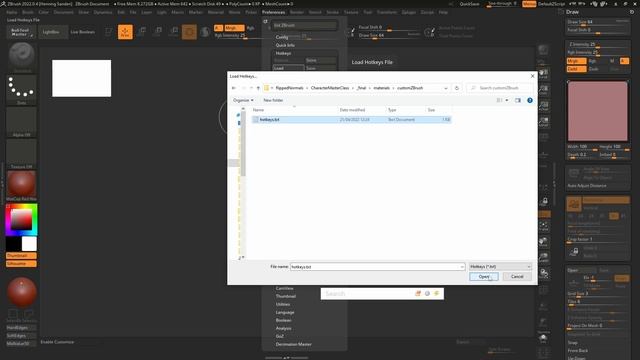Open the Material menu
The width and height of the screenshot is (640, 360).
tap(216, 12)
